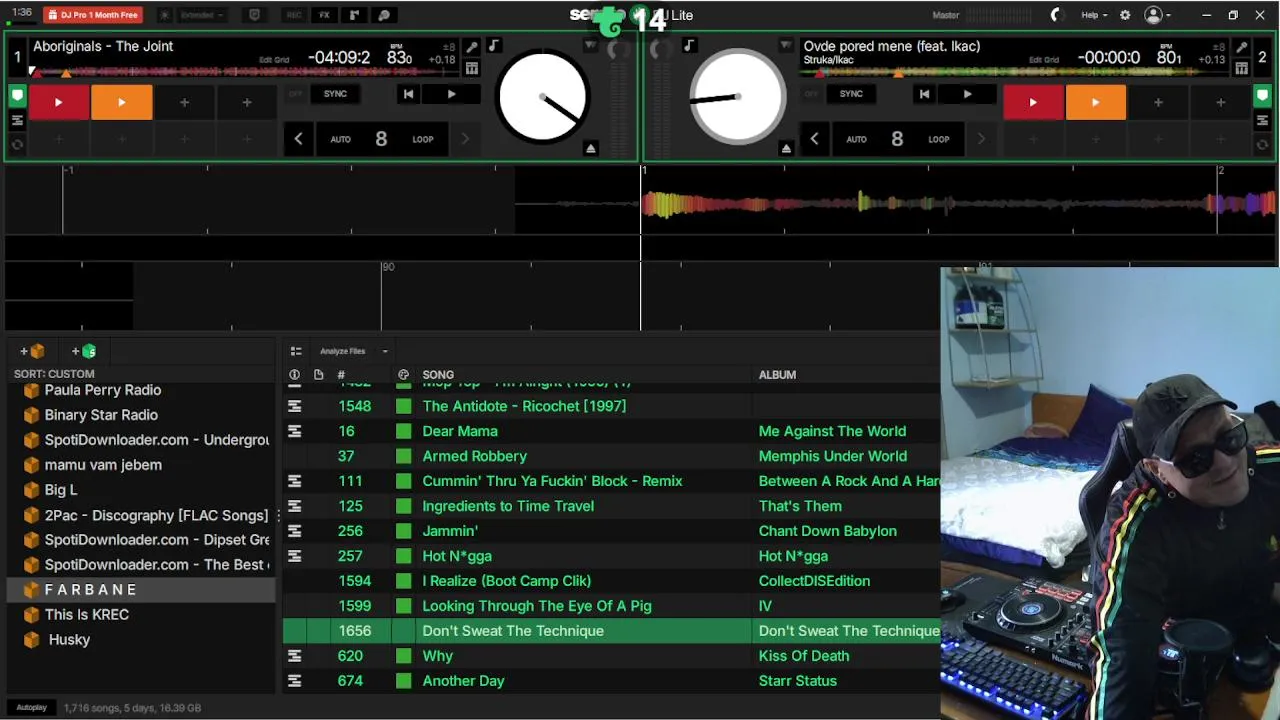
Task: Eject the track from deck 2
Action: click(x=786, y=148)
